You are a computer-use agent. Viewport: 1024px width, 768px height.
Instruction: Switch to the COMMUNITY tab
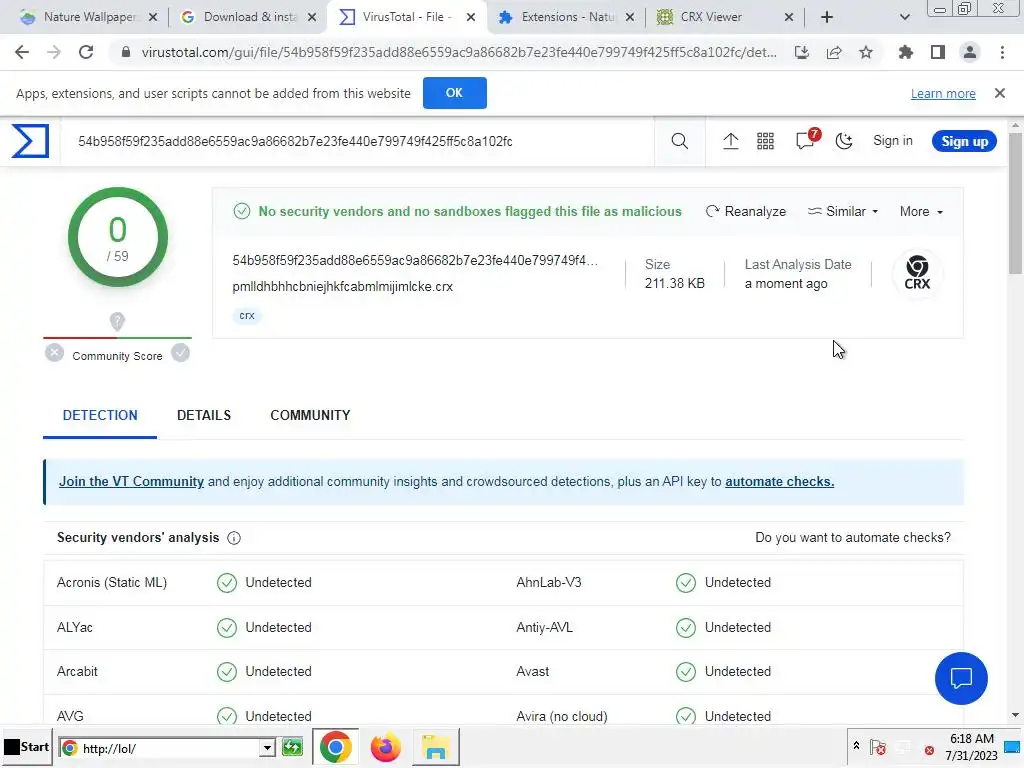[310, 415]
